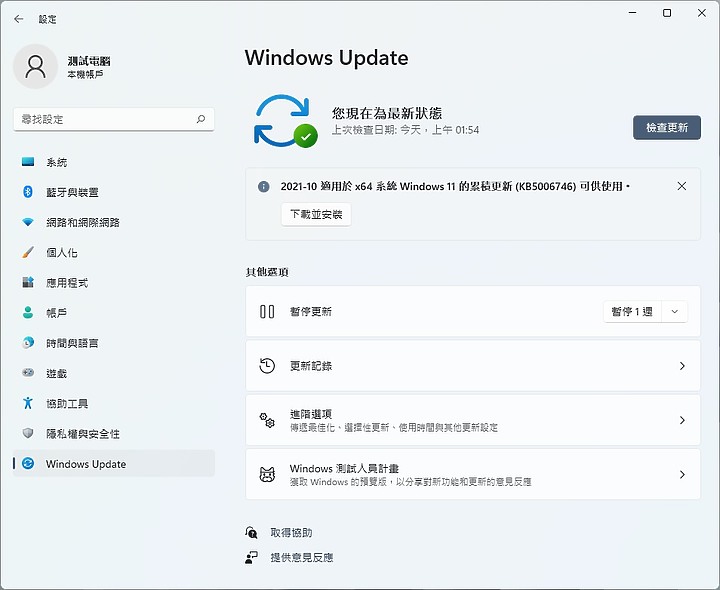Click the pause icon next to 暫停更新
Viewport: 720px width, 590px height.
(267, 311)
